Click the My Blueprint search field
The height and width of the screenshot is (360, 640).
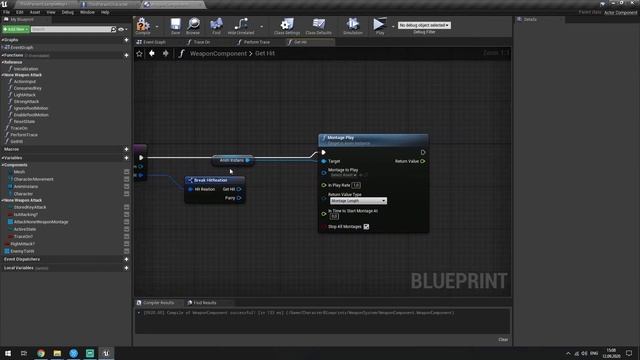point(71,29)
